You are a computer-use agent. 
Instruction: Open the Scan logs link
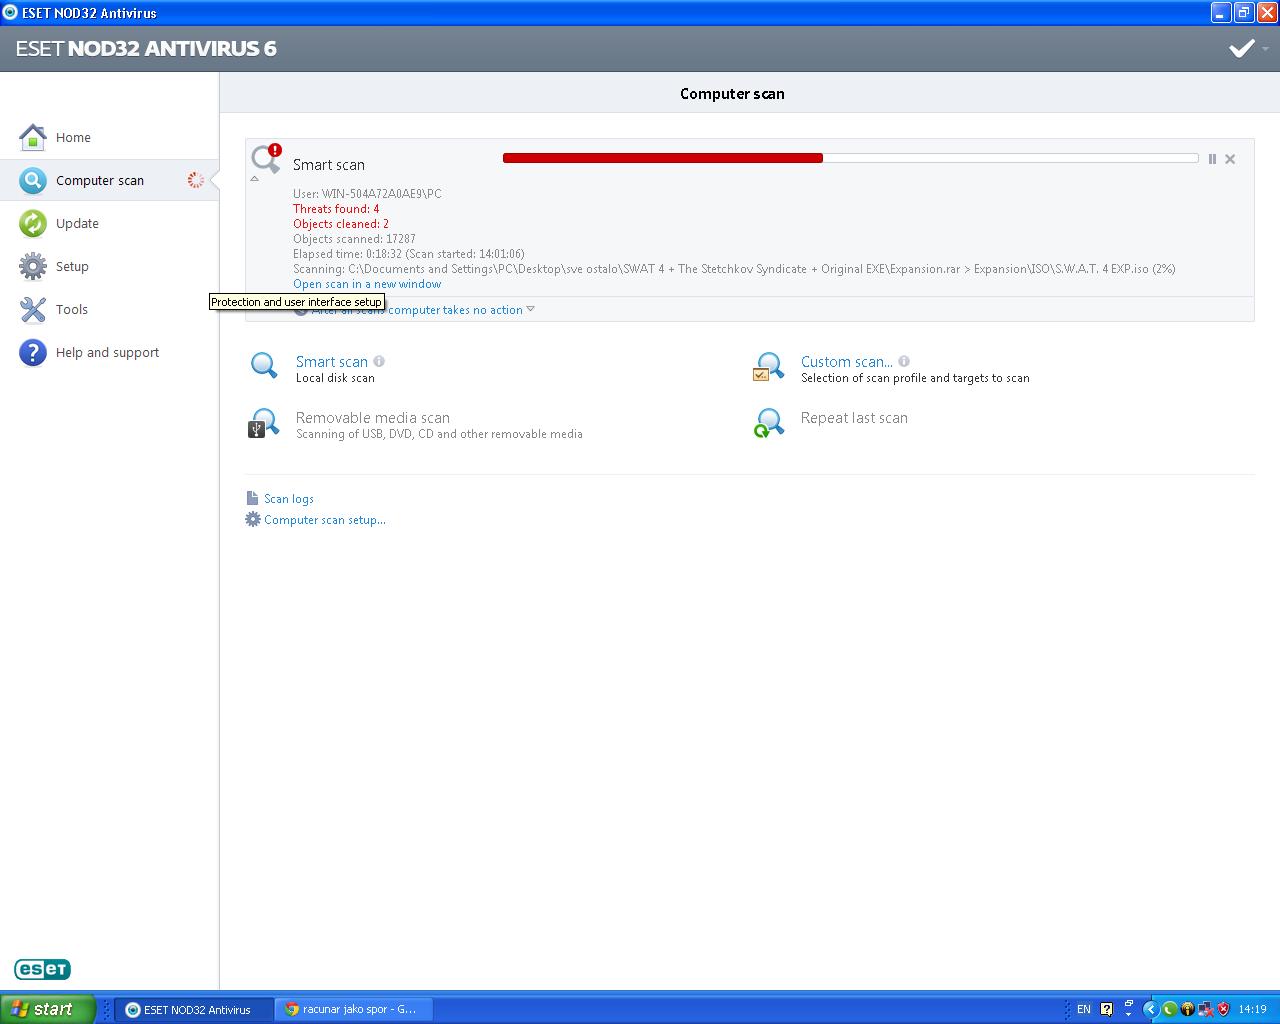point(289,499)
